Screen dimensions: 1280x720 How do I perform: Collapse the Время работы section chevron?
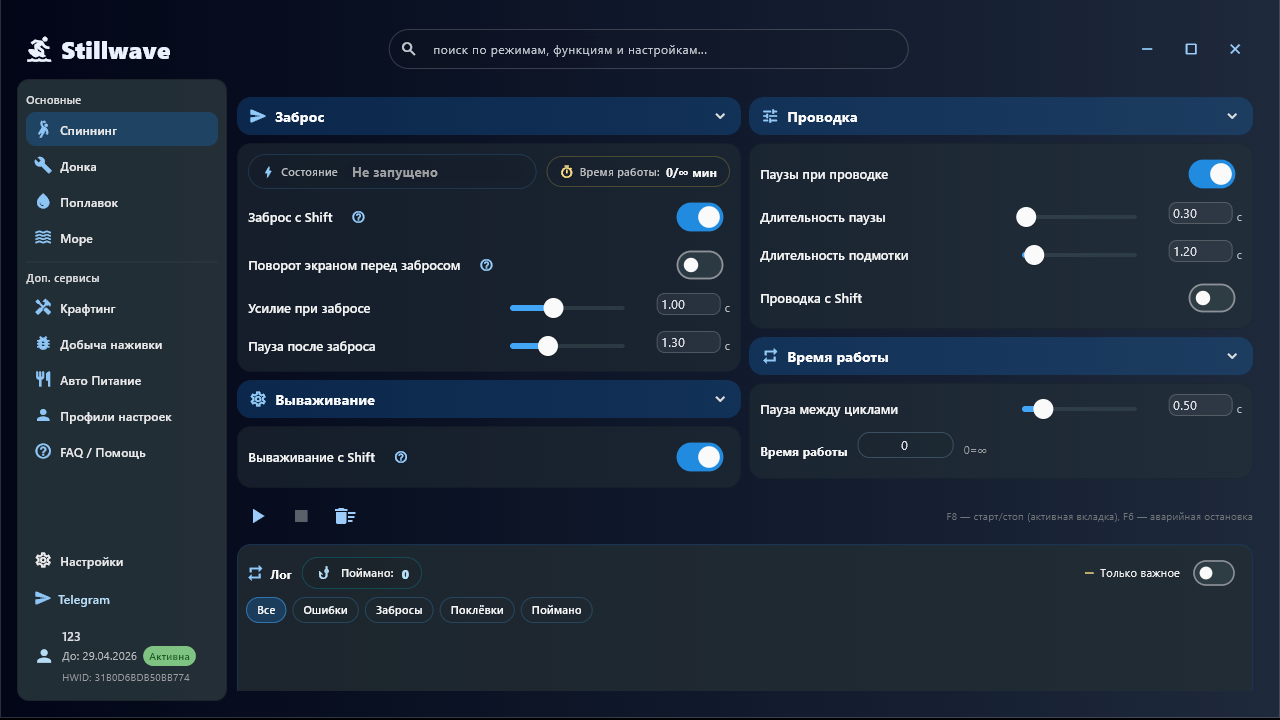point(1232,356)
